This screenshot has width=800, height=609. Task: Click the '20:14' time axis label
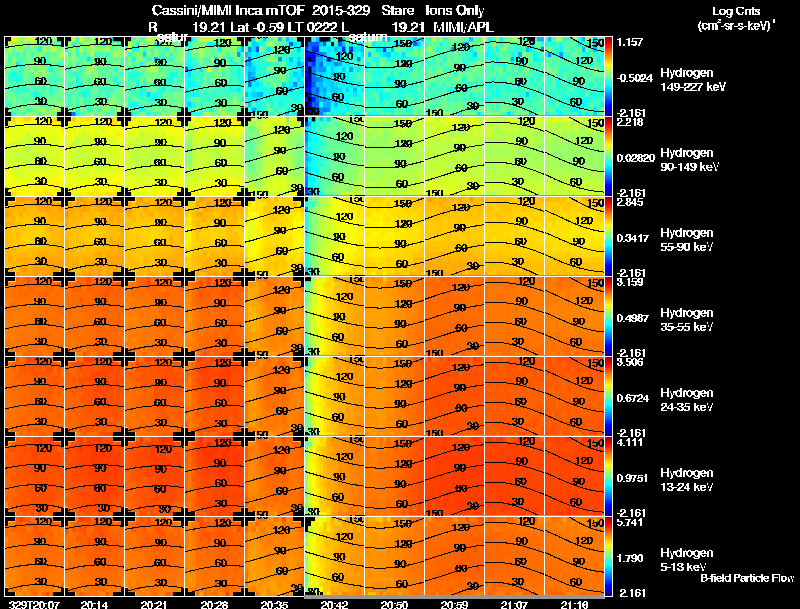point(94,604)
